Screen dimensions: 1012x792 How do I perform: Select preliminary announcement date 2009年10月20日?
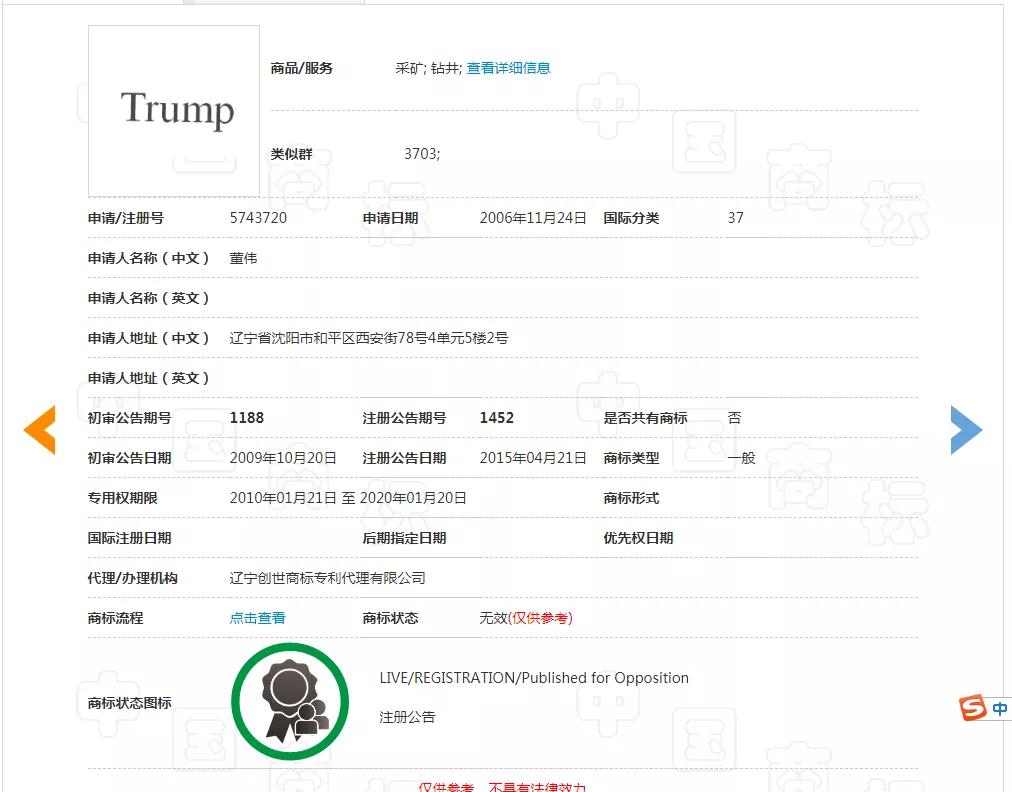pos(283,458)
